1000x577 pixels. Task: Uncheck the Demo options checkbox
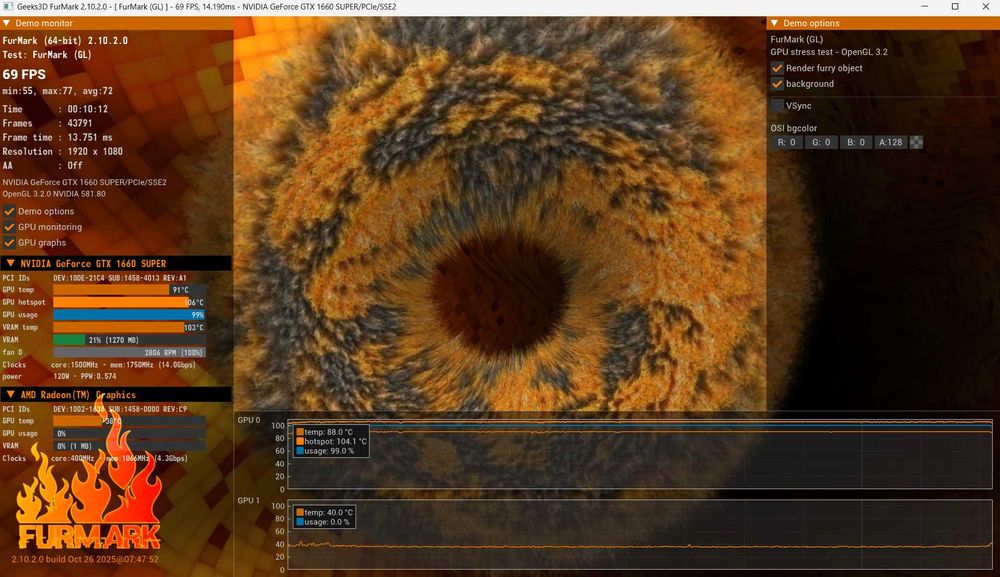pos(9,211)
